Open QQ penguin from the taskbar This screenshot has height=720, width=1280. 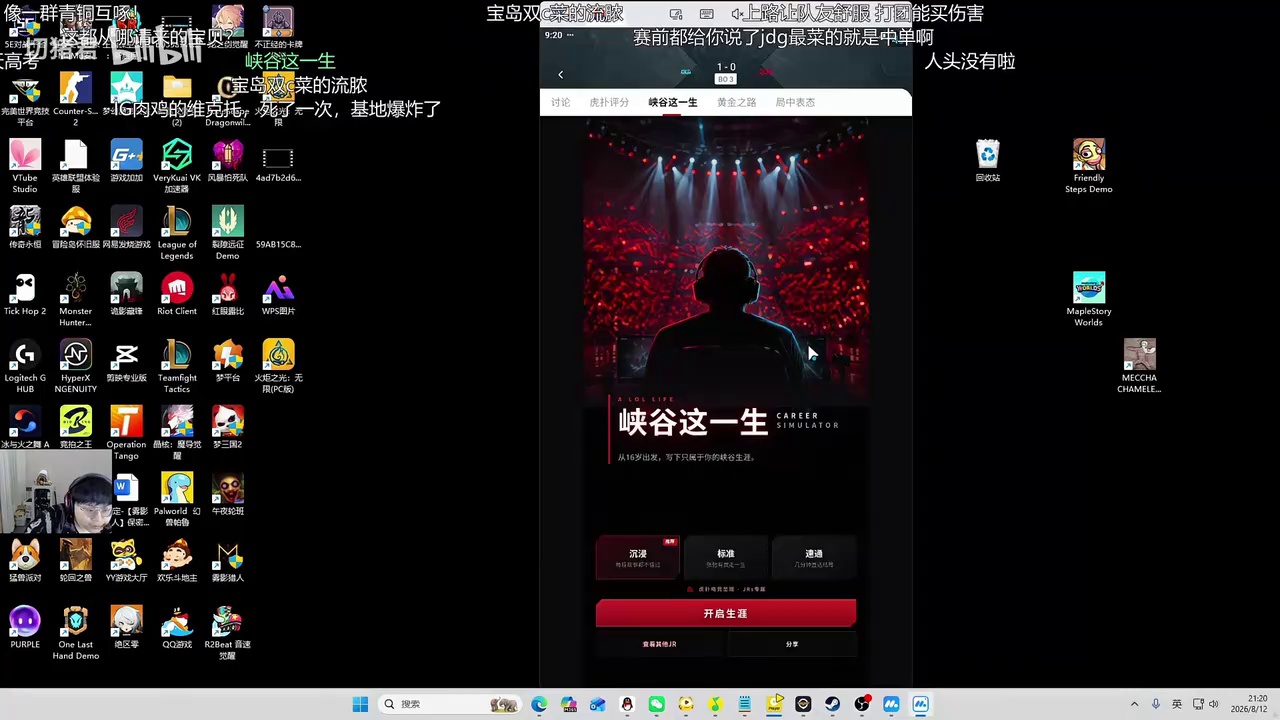(627, 704)
